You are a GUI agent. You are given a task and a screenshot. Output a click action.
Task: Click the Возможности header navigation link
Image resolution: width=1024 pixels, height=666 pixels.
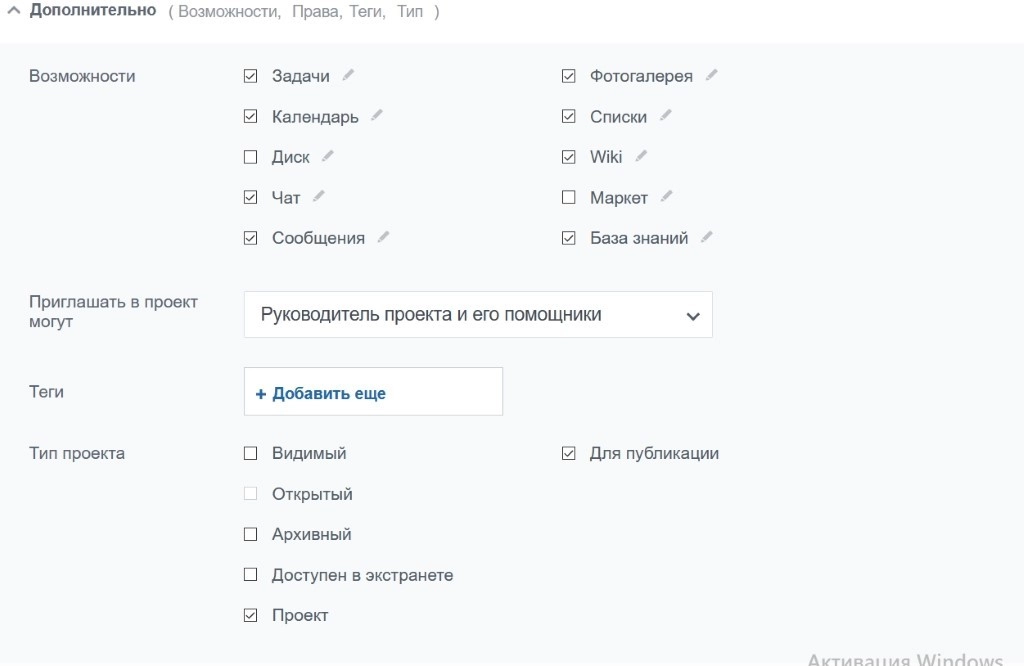(216, 12)
